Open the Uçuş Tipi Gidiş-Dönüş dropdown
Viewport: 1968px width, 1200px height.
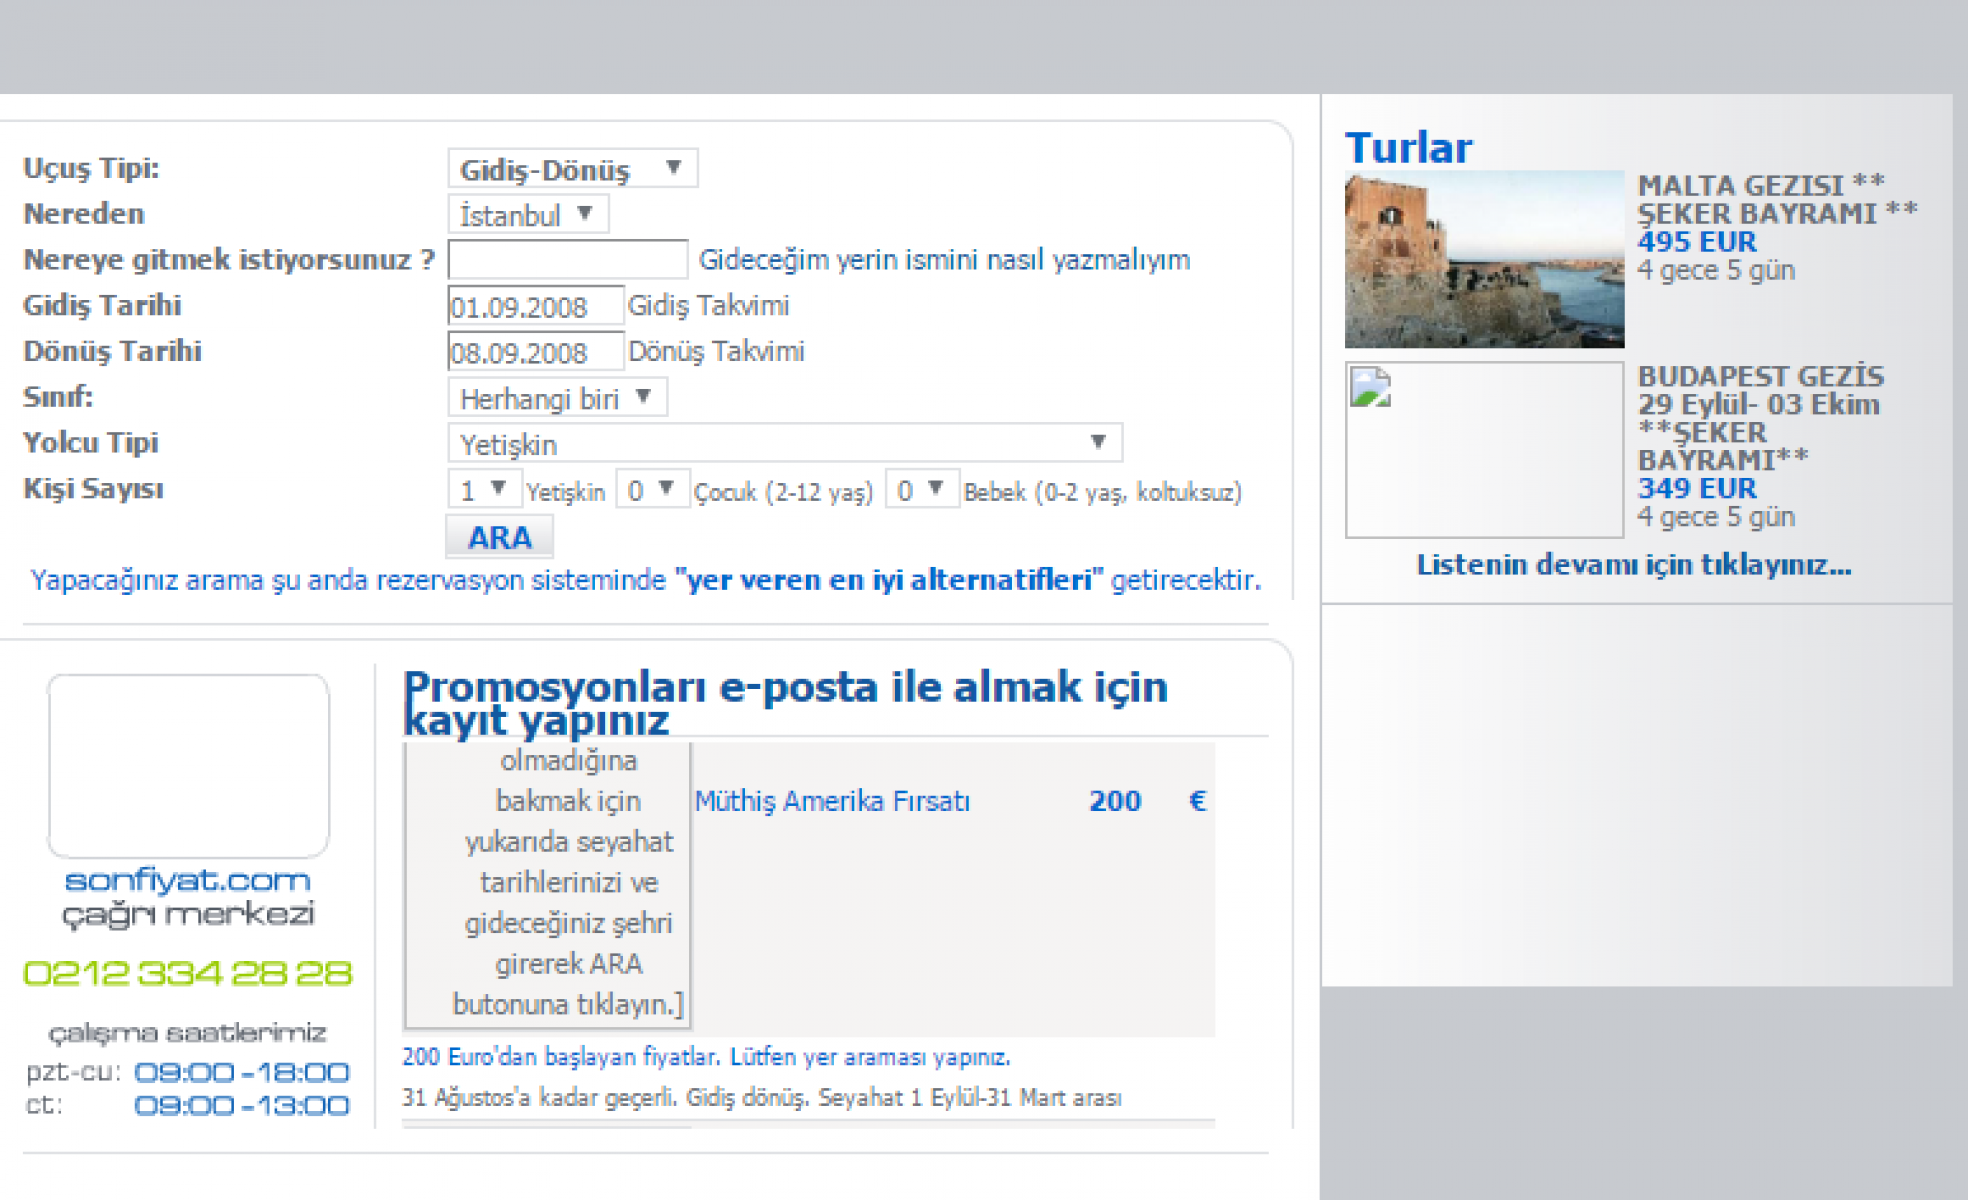point(571,169)
